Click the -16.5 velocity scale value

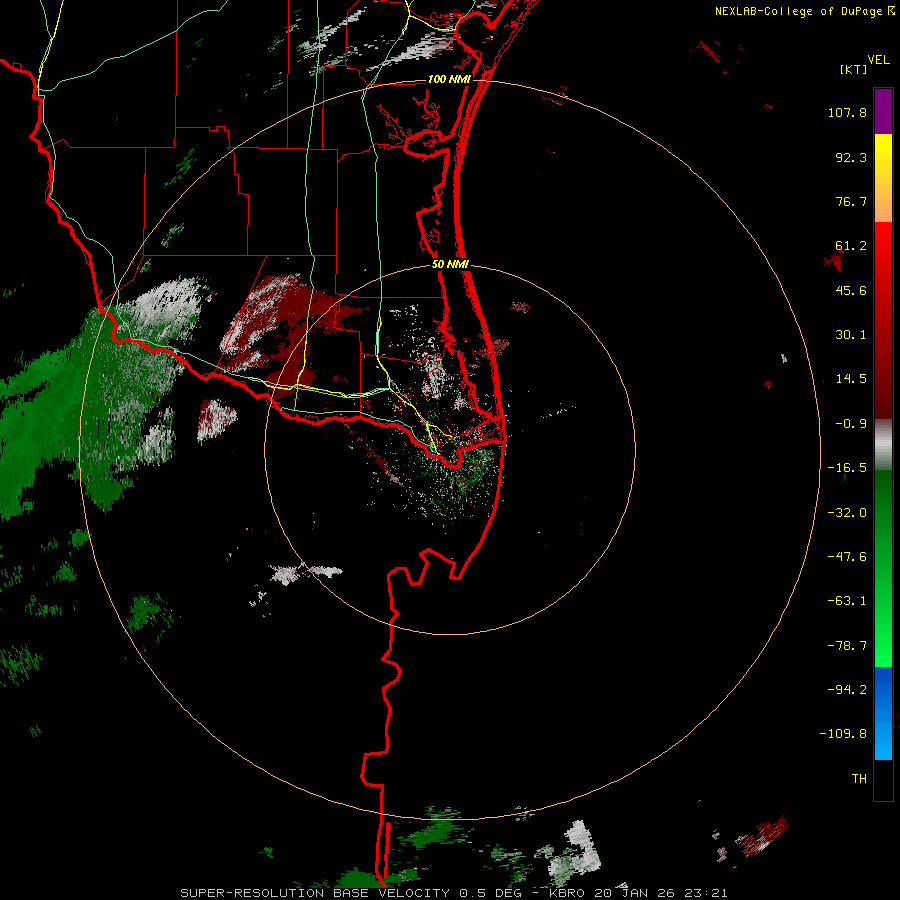point(847,468)
